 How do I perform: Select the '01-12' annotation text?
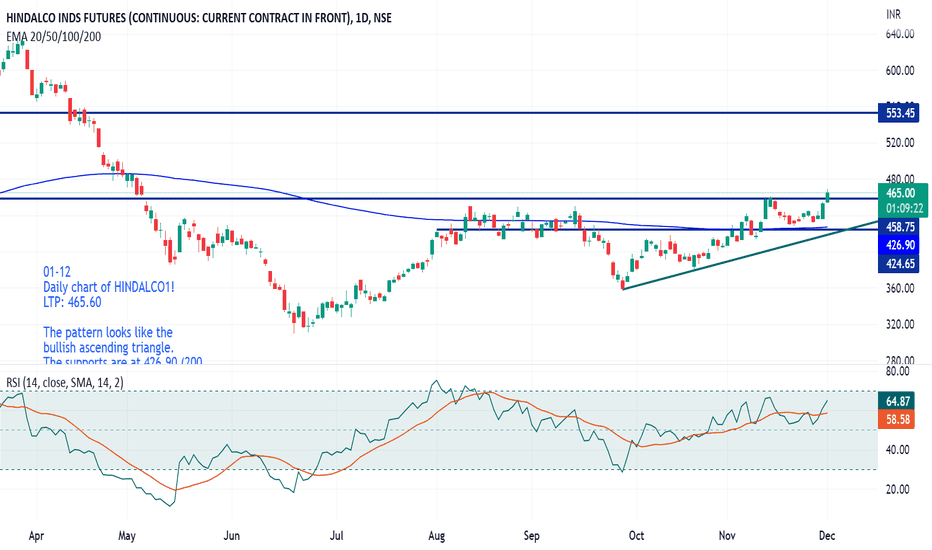tap(56, 272)
